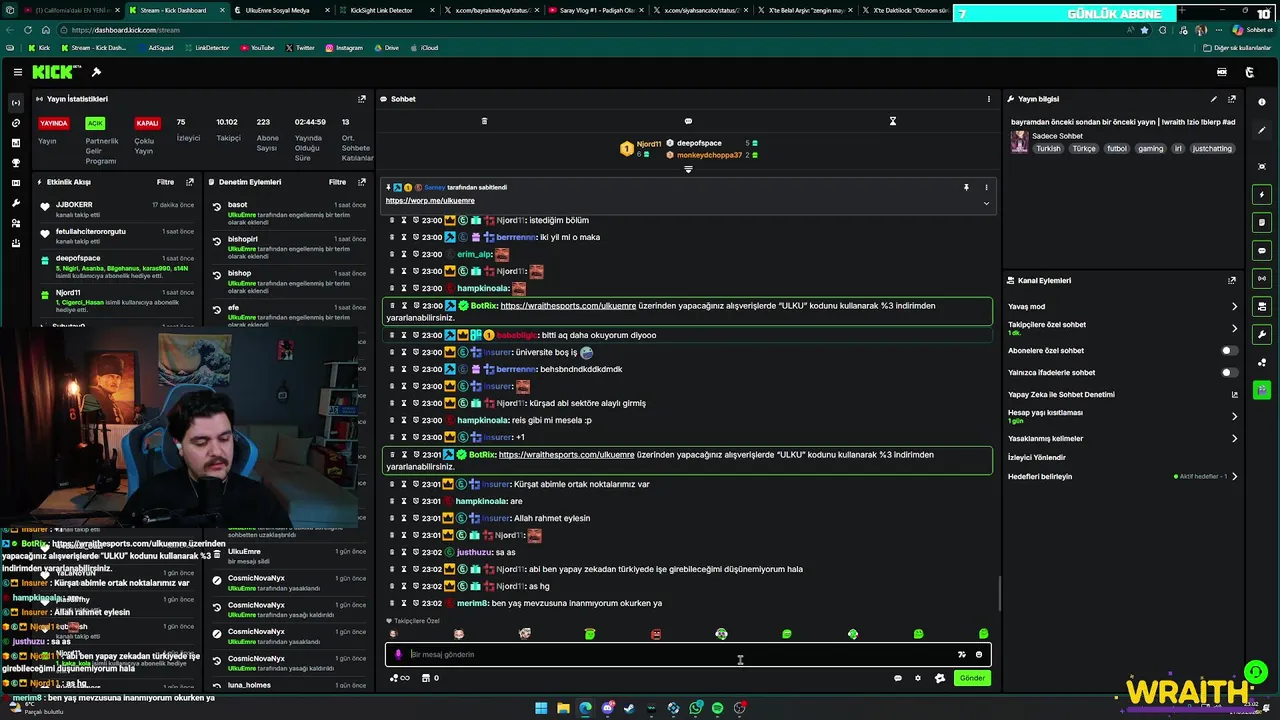Select the stream broadcast icon in left sidebar
The height and width of the screenshot is (720, 1280).
coord(15,103)
